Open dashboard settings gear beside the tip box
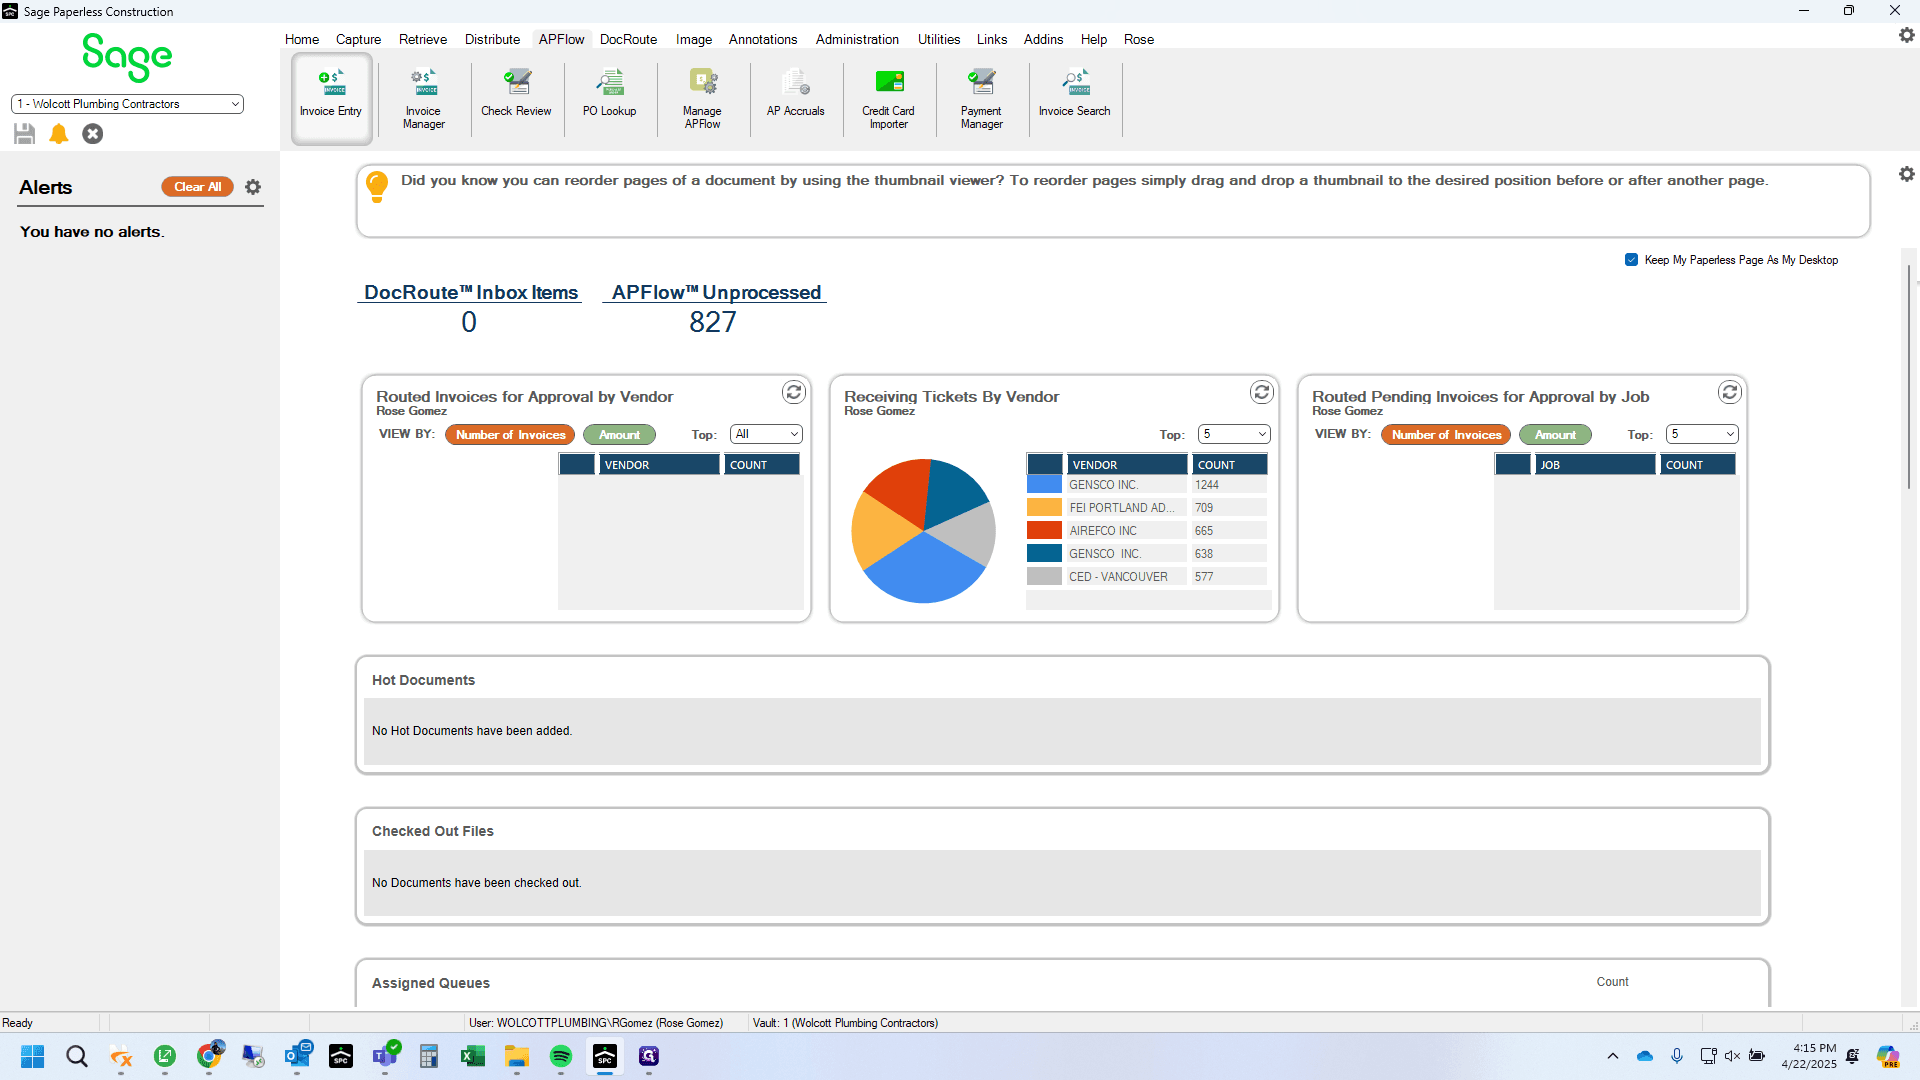Viewport: 1920px width, 1080px height. coord(1906,174)
